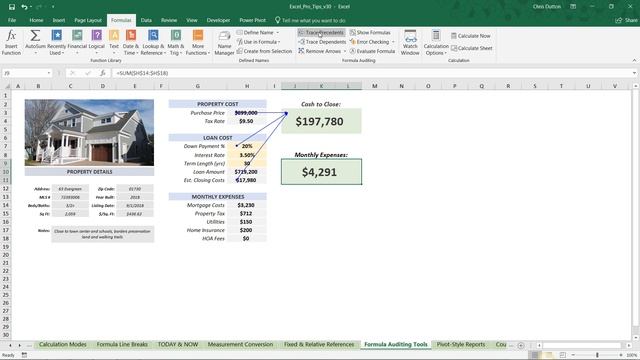The image size is (640, 360).
Task: Open the Logical functions library
Action: 97,42
